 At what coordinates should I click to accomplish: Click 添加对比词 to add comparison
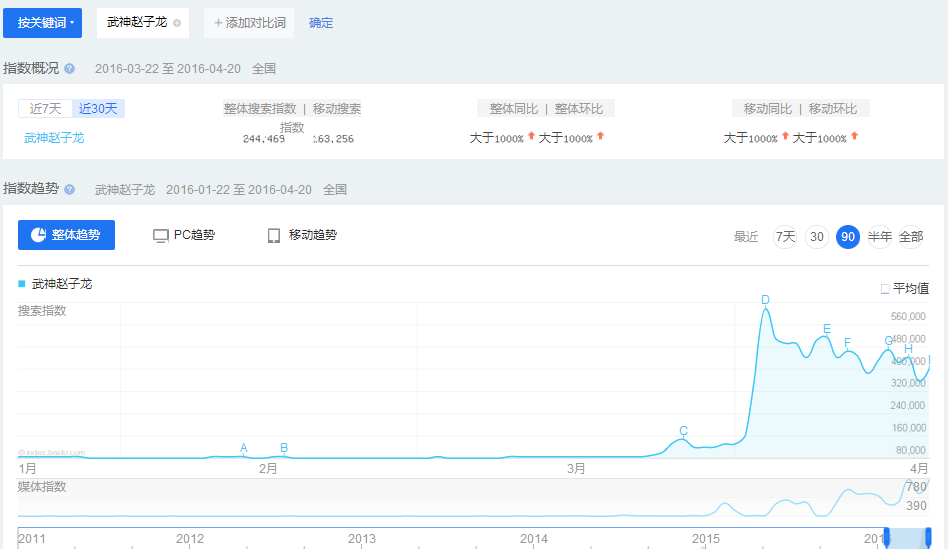click(x=249, y=22)
